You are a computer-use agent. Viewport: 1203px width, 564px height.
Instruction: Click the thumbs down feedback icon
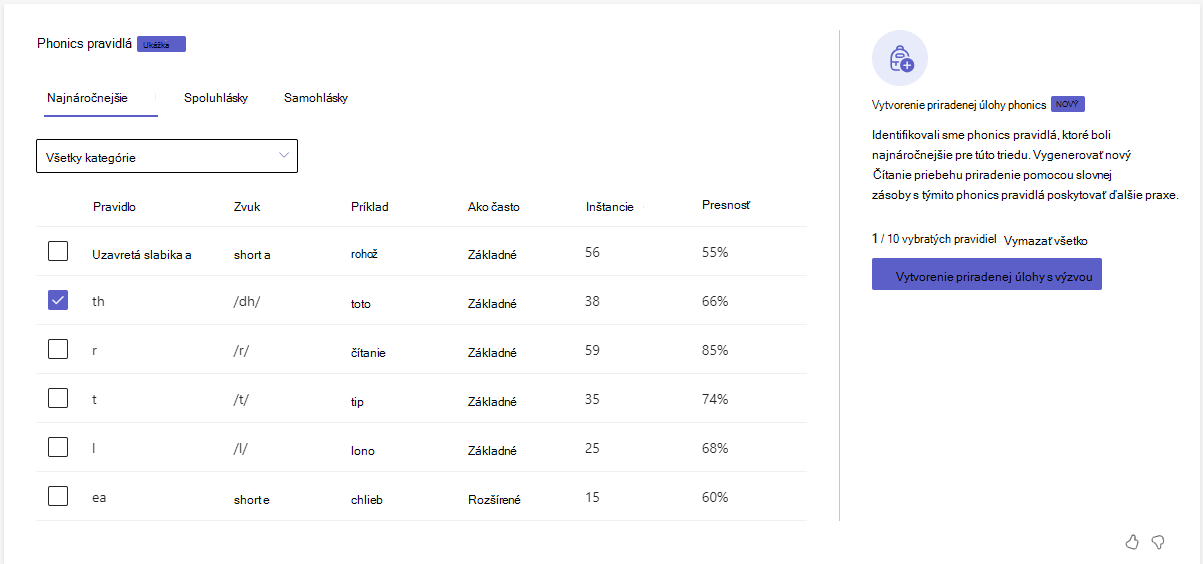pos(1158,542)
